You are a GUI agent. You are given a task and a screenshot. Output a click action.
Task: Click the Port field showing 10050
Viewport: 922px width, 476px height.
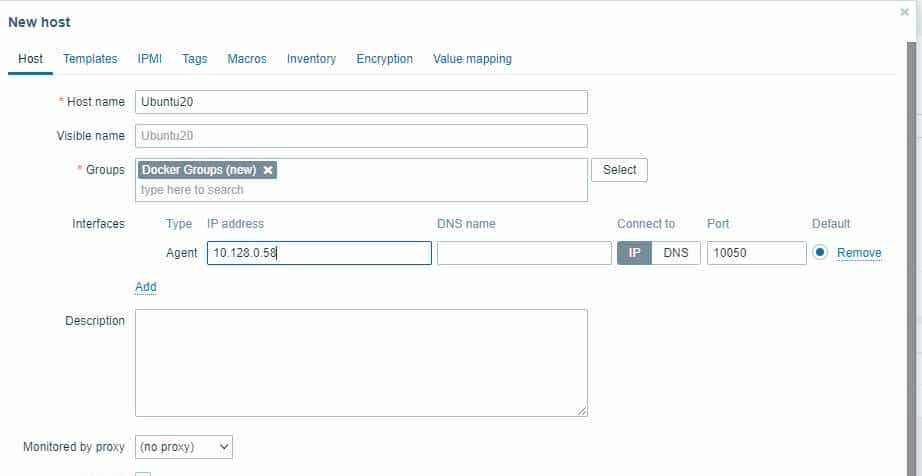[757, 253]
